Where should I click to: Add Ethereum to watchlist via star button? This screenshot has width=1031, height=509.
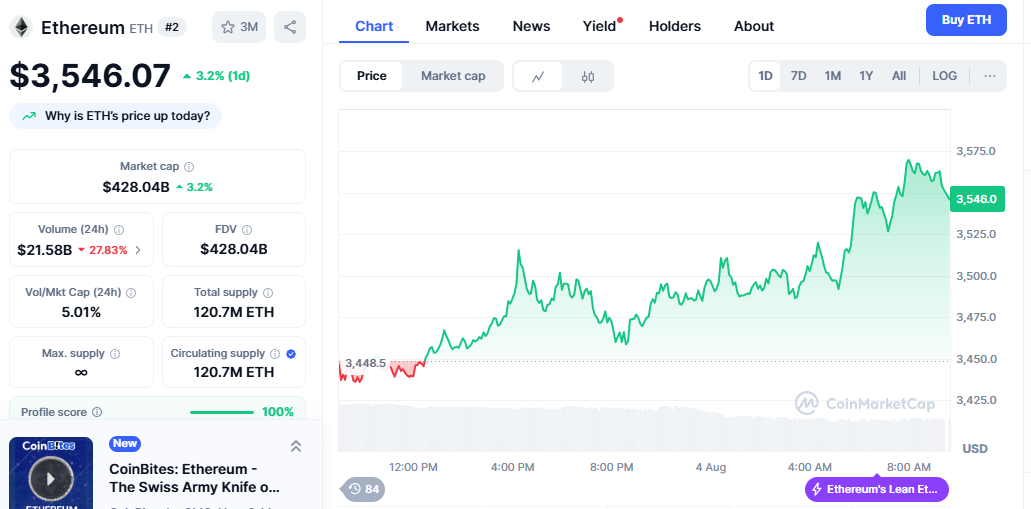239,27
